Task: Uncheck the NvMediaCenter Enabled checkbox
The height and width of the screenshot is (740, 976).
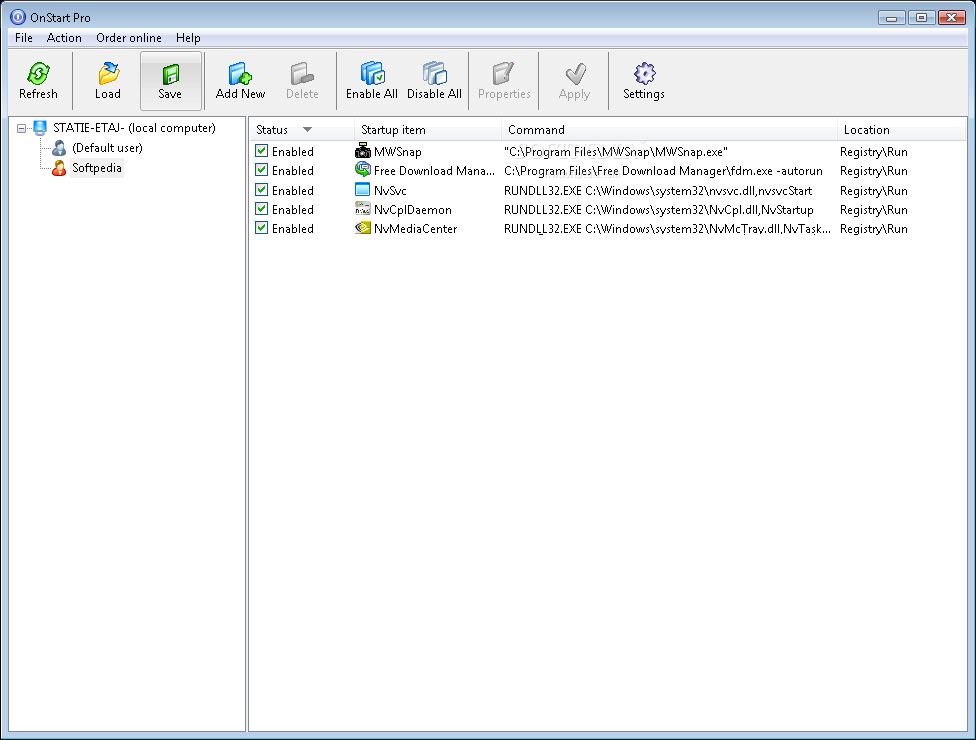Action: coord(261,228)
